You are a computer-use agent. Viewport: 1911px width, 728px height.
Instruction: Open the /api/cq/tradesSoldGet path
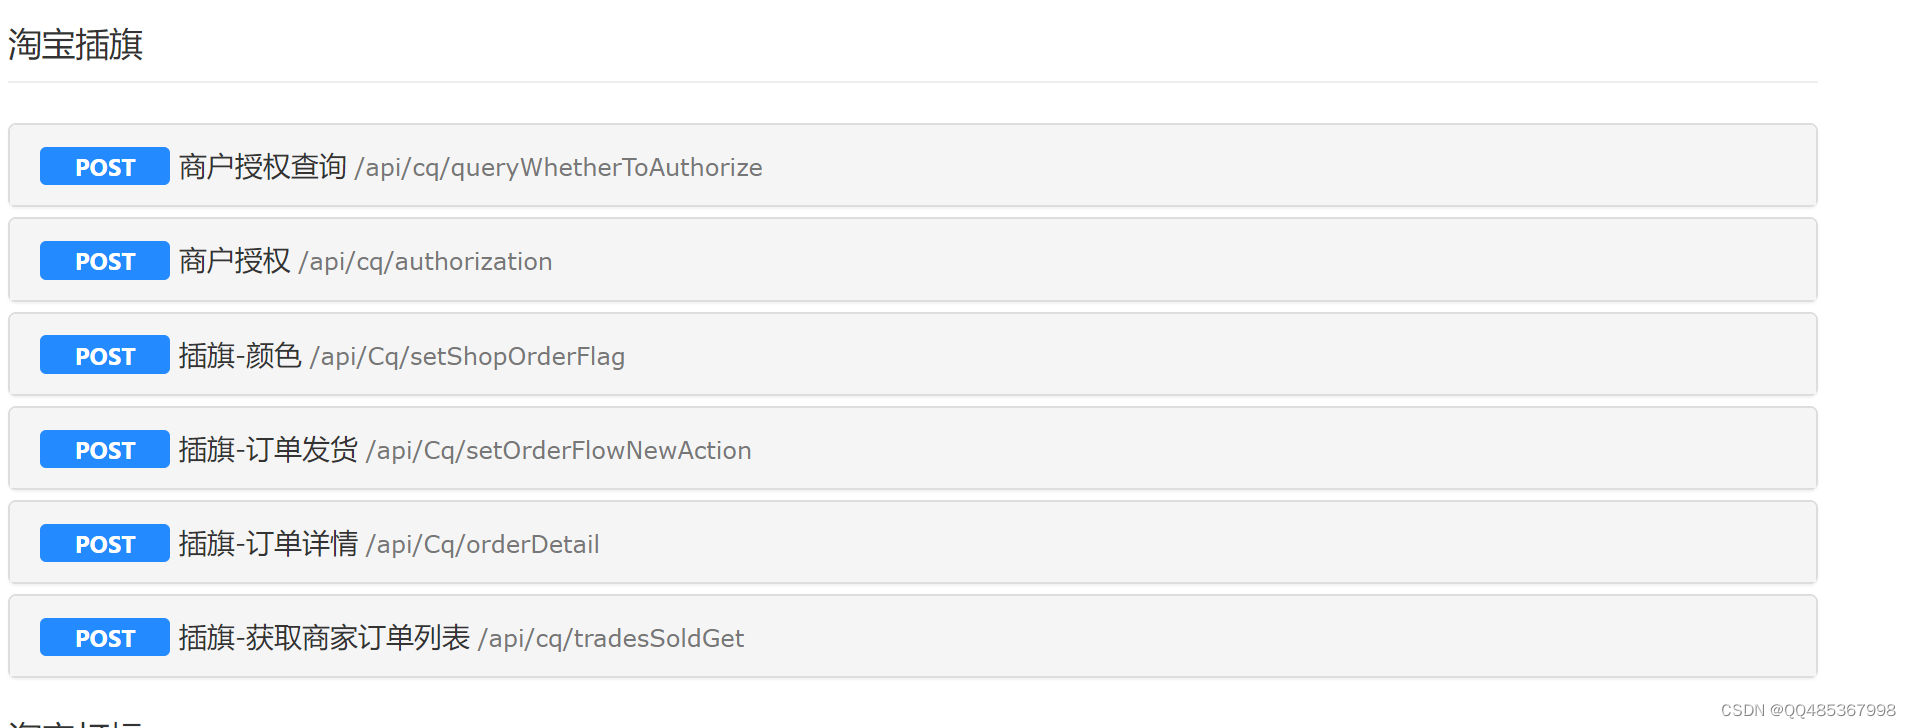pyautogui.click(x=611, y=639)
